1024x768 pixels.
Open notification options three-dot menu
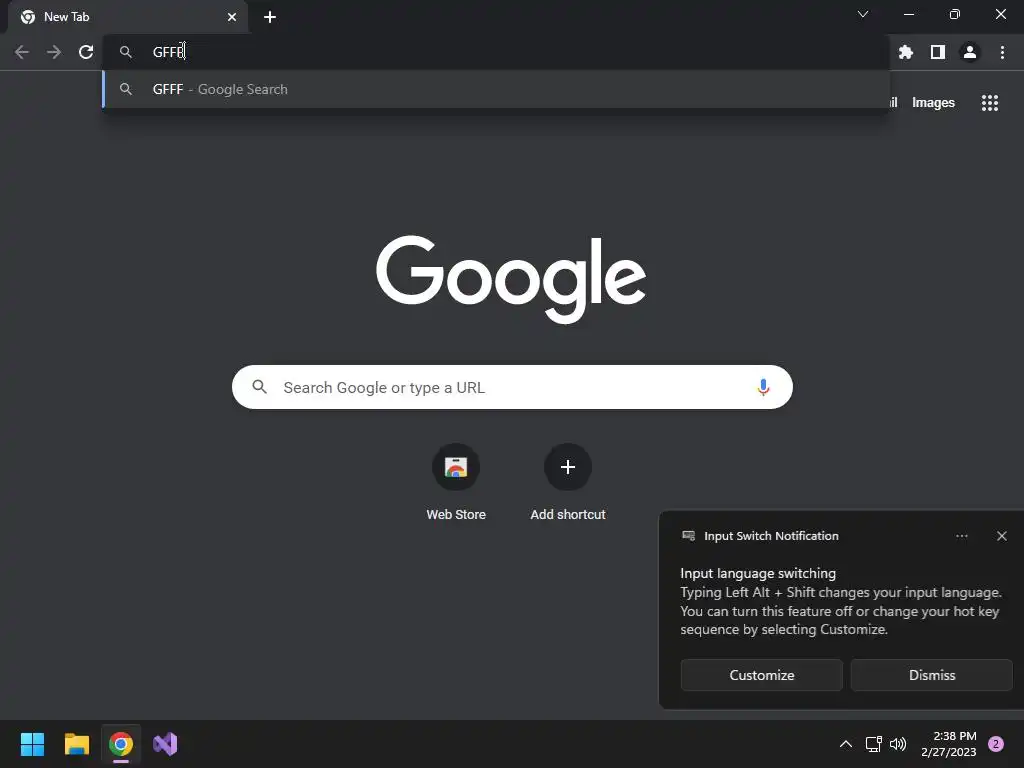[x=961, y=536]
